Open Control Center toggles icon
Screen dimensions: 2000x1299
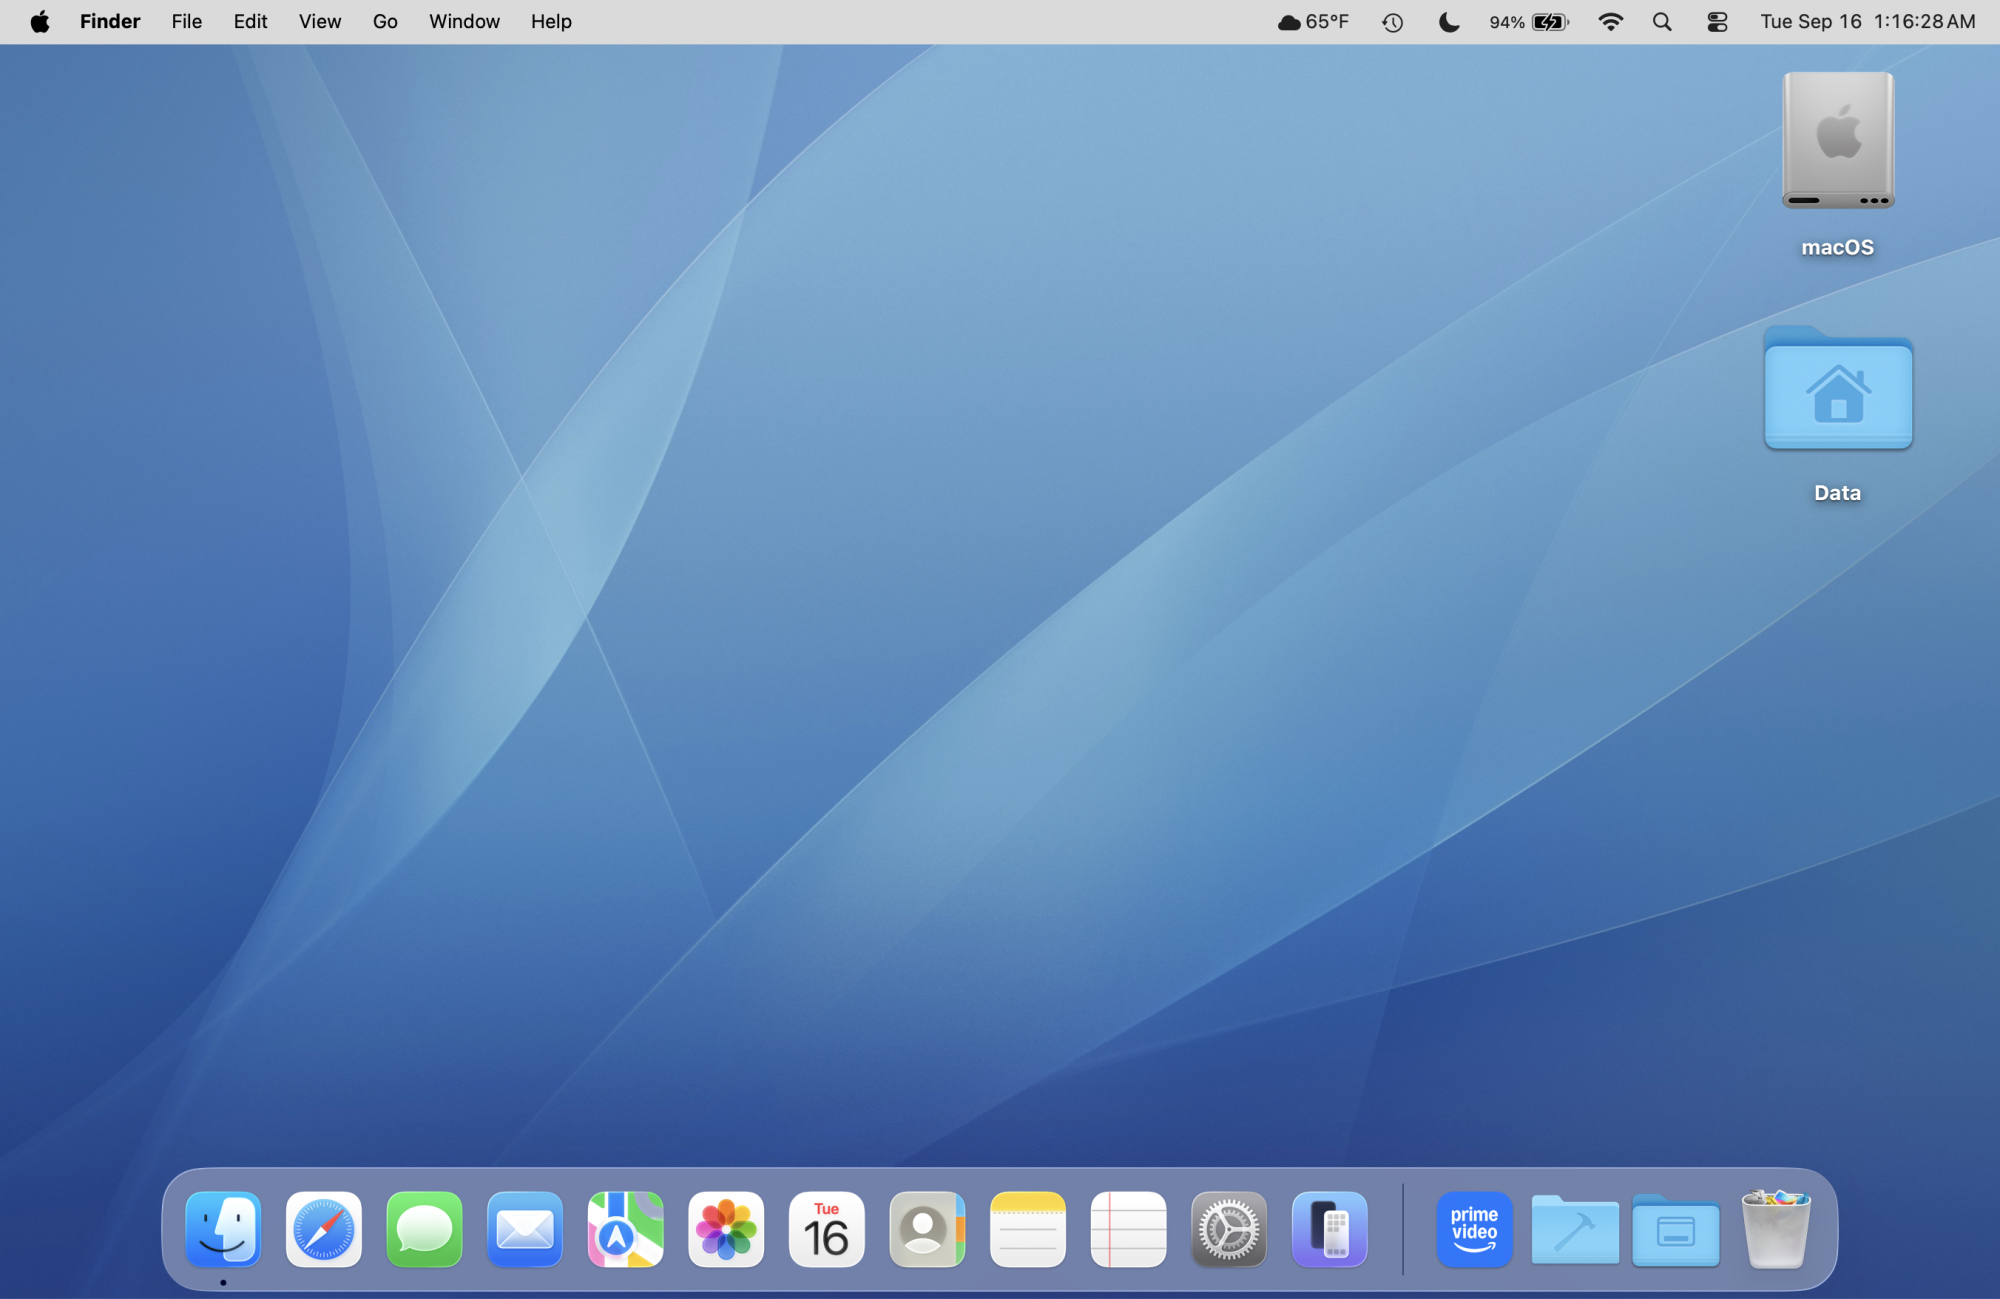tap(1717, 22)
